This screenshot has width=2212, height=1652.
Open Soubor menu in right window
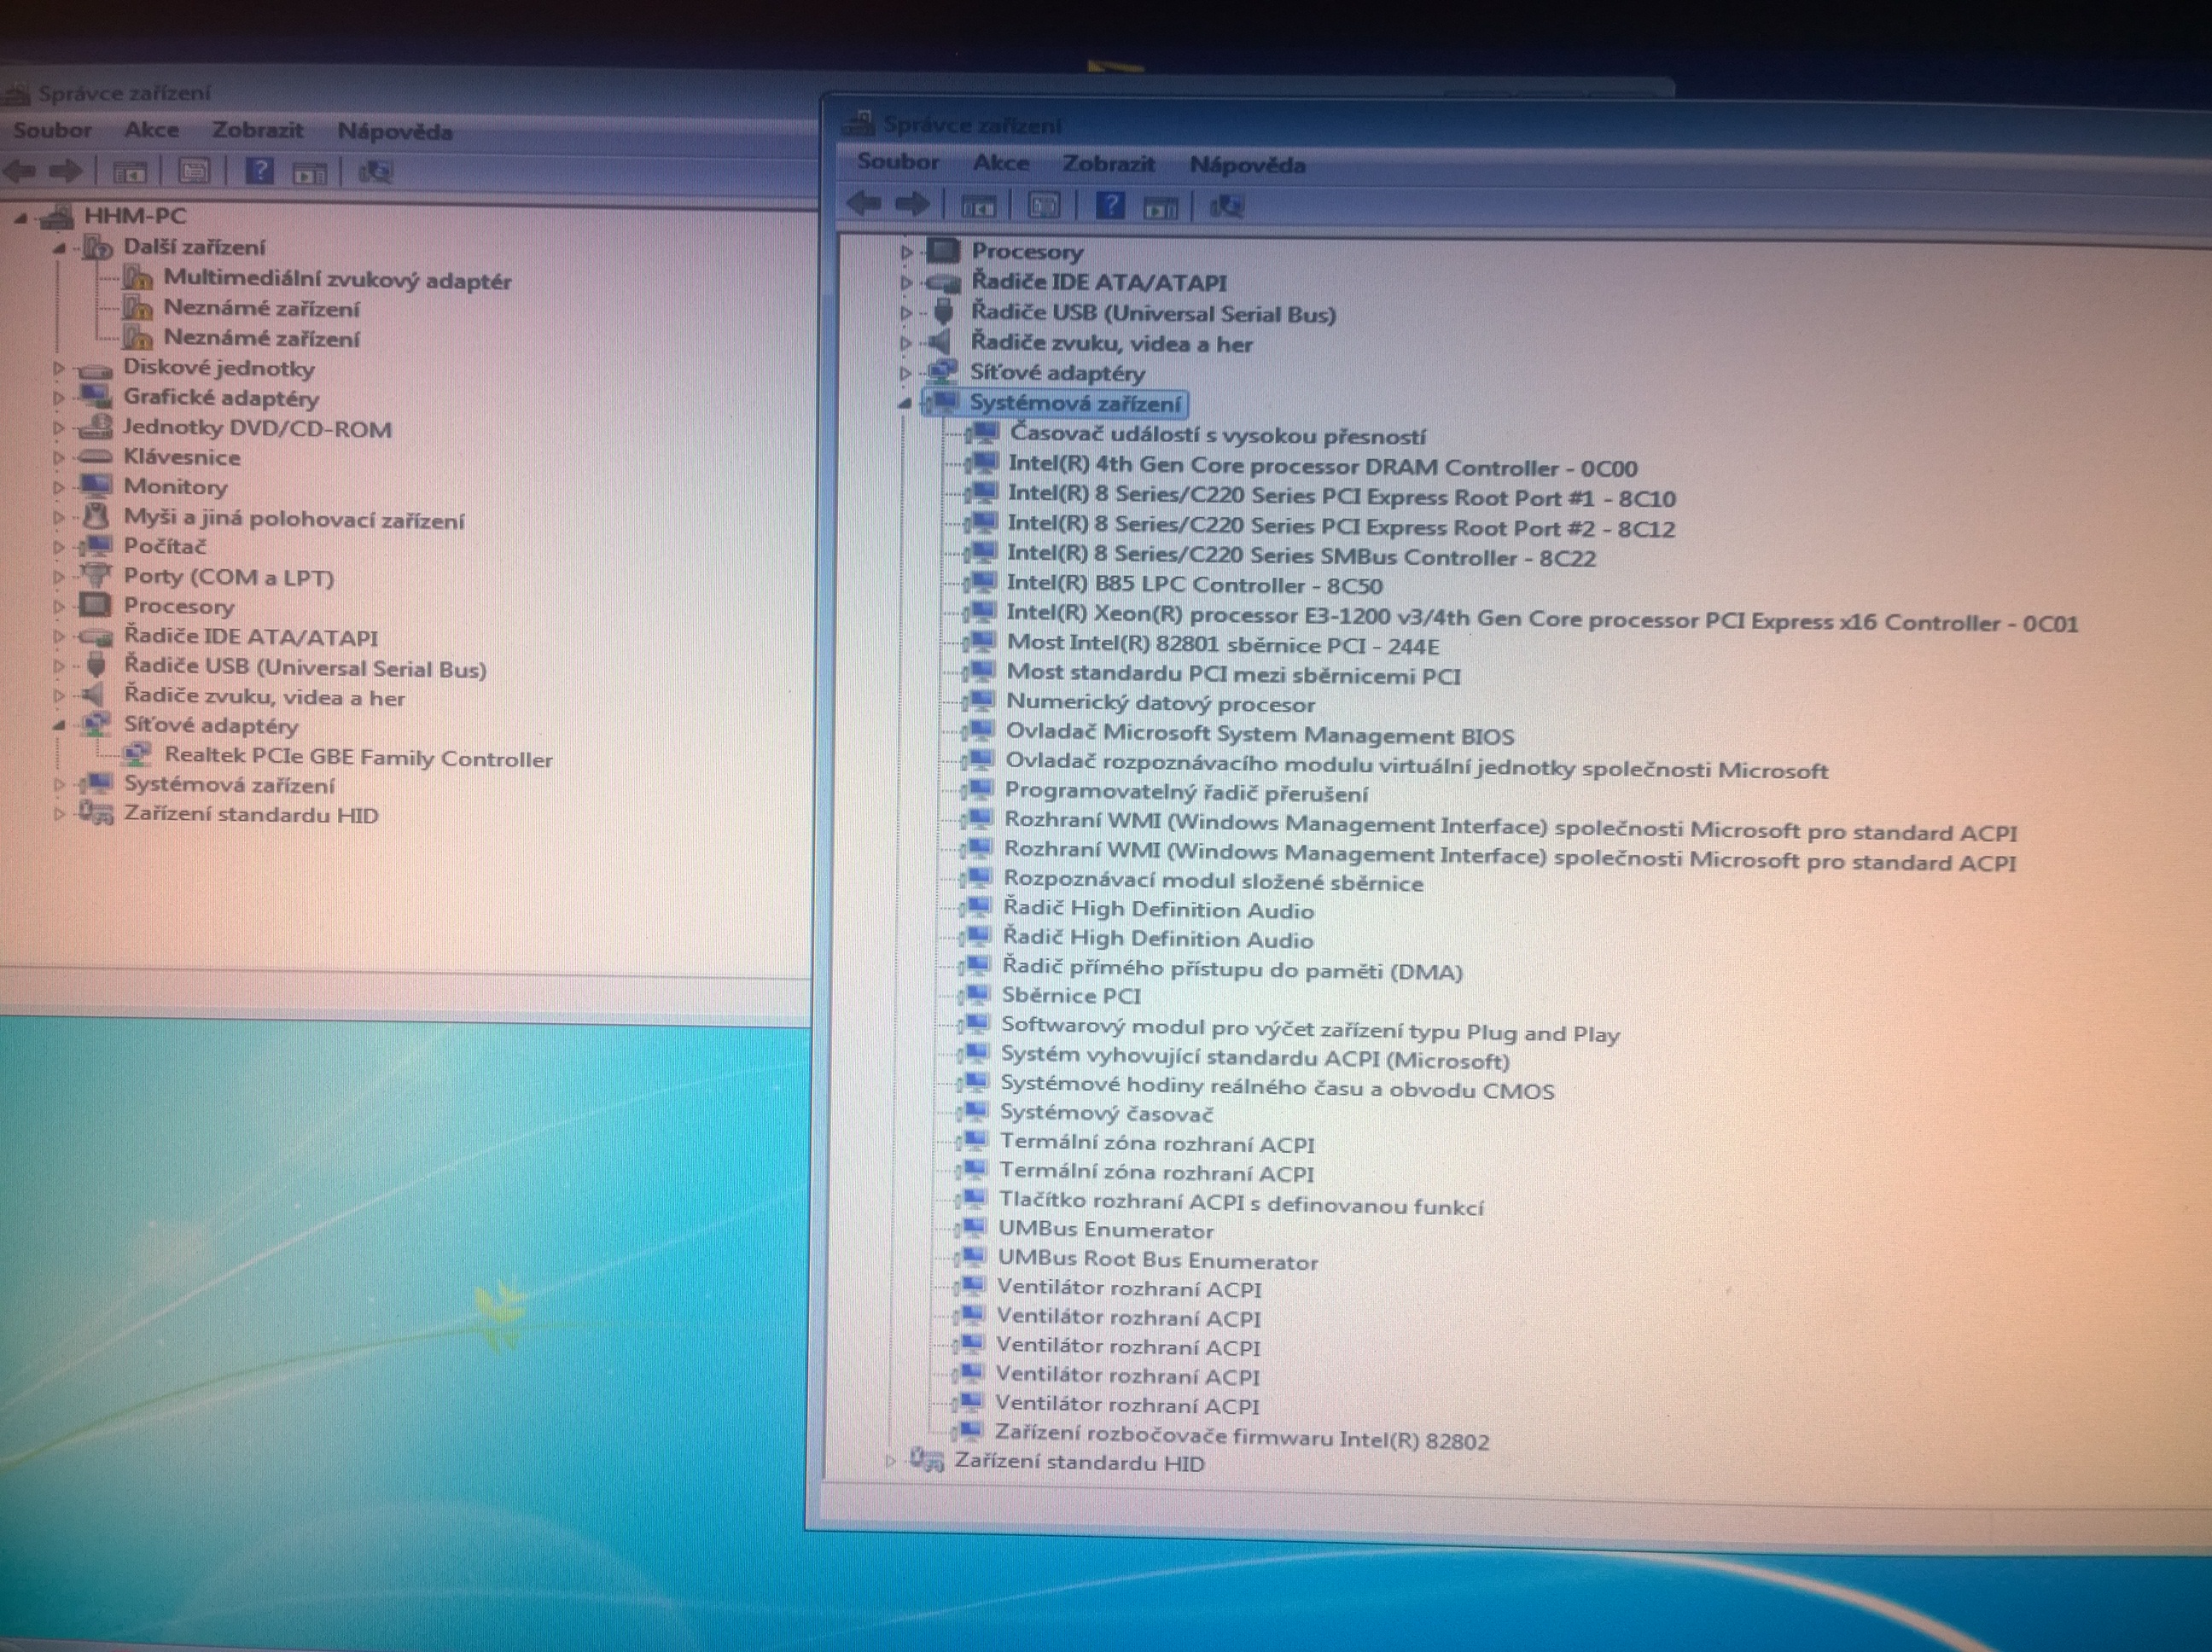898,162
